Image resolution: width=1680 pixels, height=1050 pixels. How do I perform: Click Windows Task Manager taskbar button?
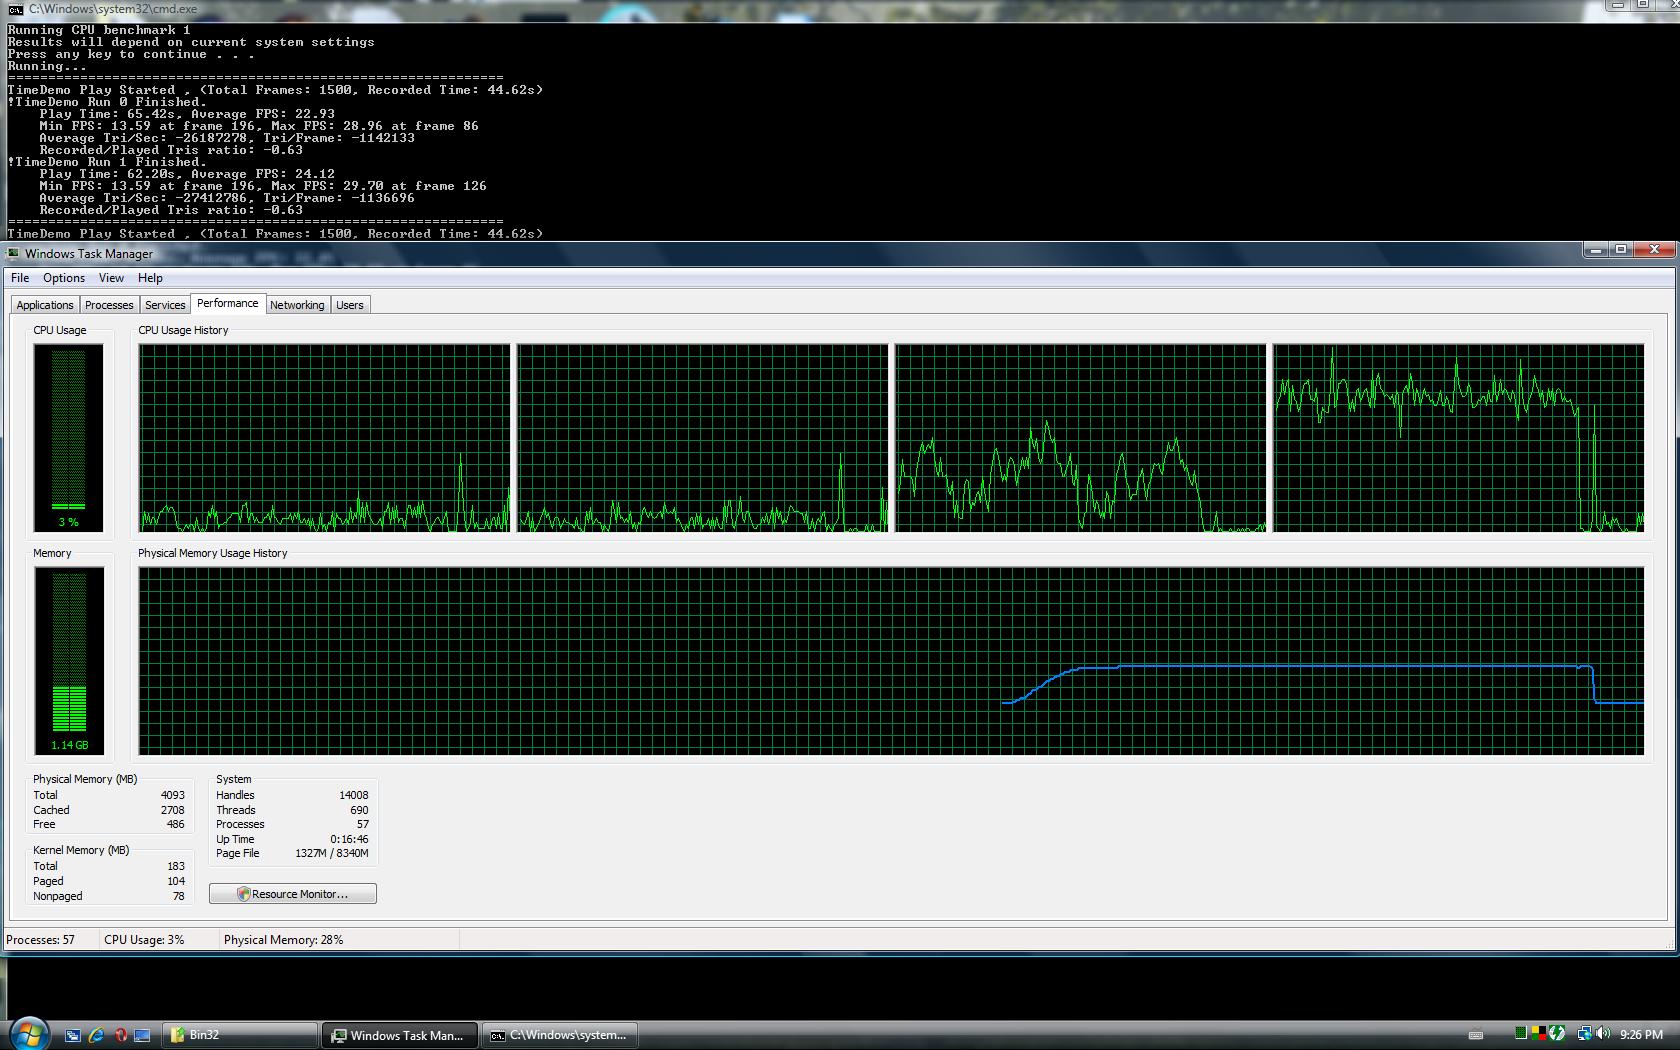pos(401,1035)
